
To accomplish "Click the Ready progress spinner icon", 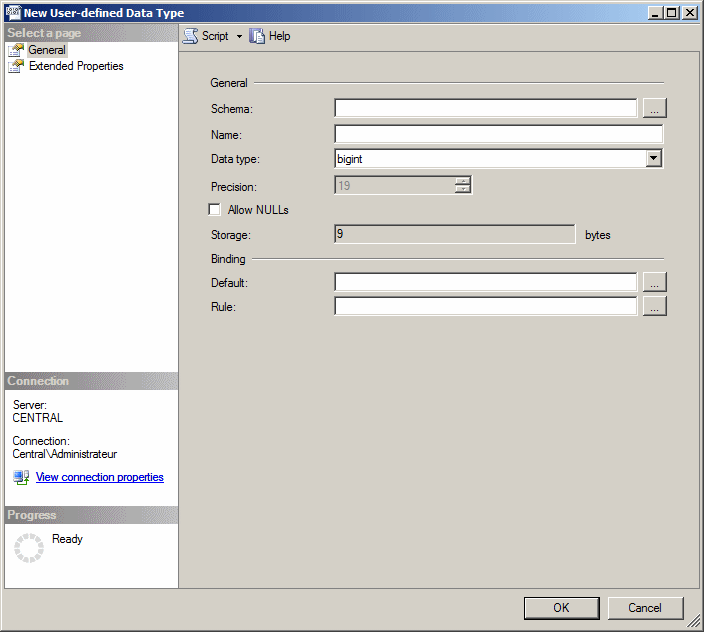I will tap(29, 548).
